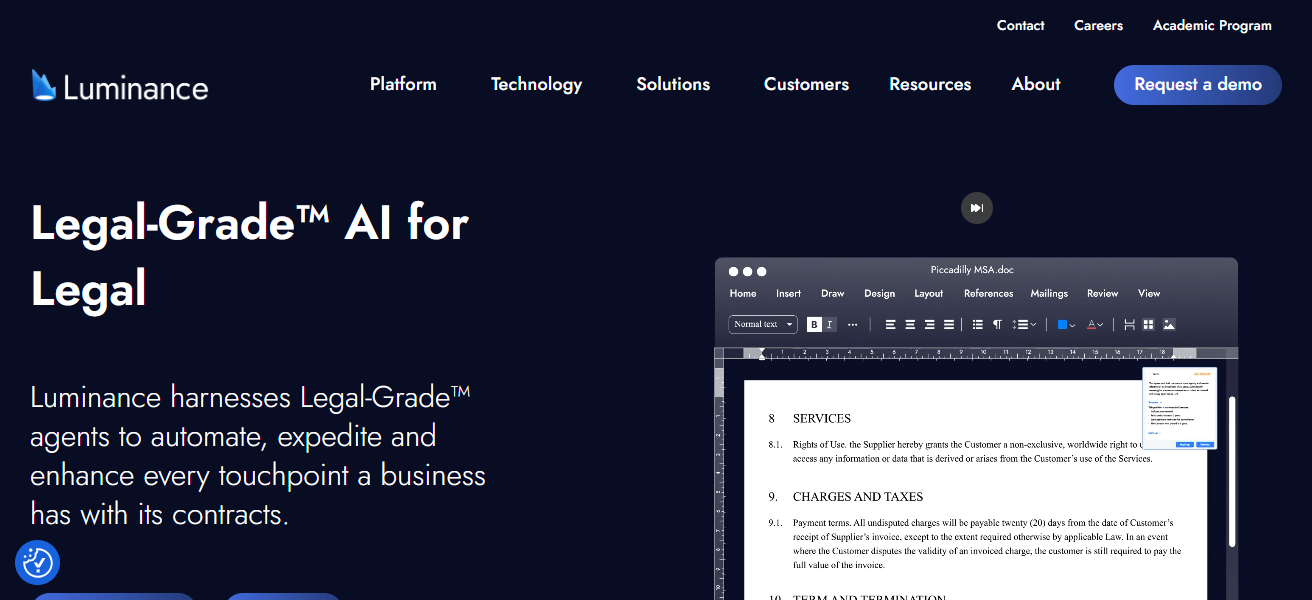Open the Normal text style dropdown
This screenshot has width=1312, height=600.
[763, 324]
